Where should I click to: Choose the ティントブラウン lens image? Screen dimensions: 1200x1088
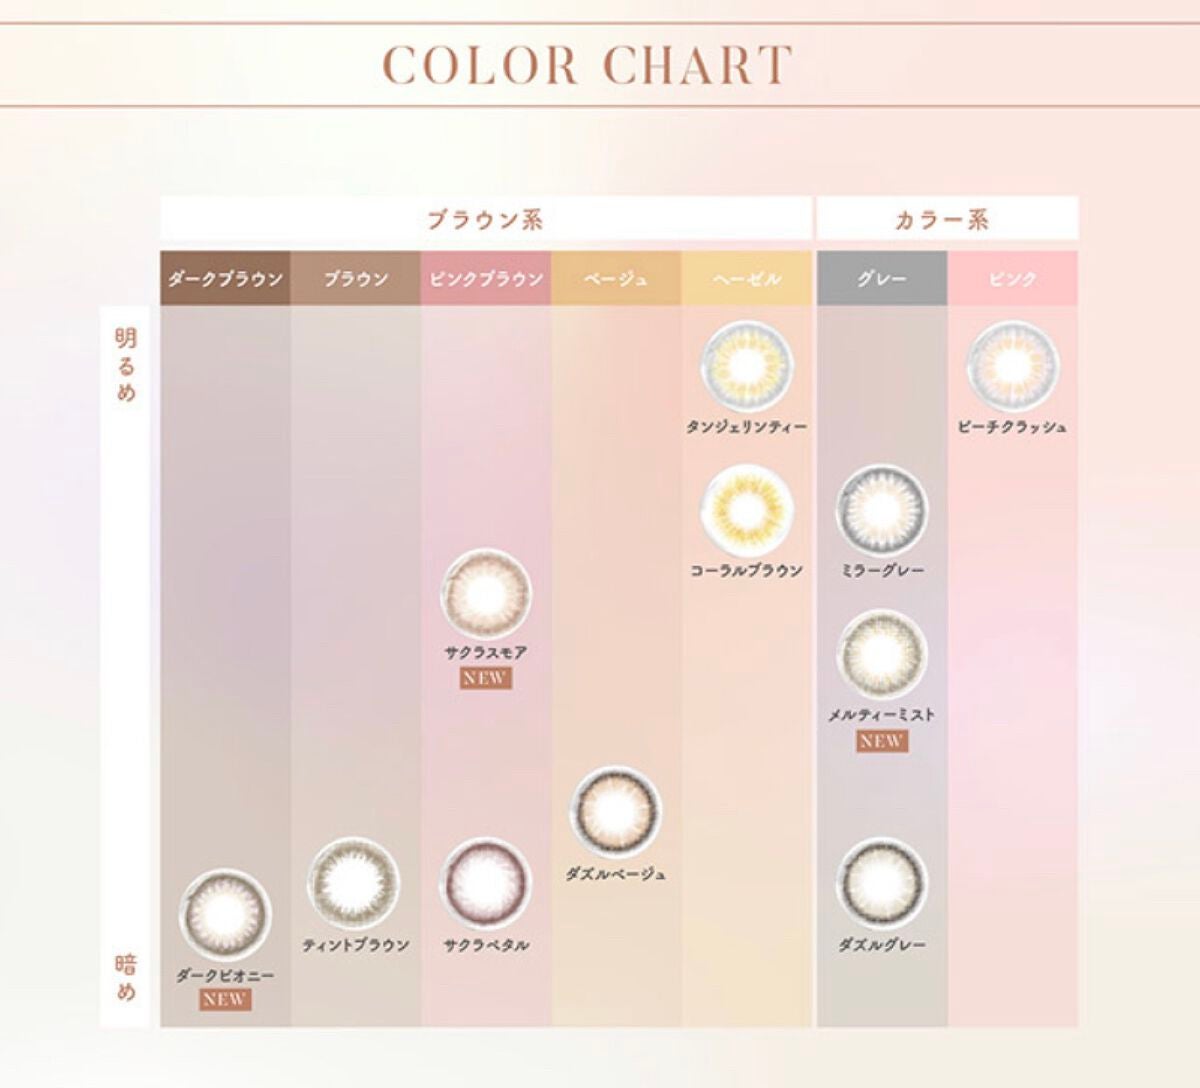[x=355, y=884]
